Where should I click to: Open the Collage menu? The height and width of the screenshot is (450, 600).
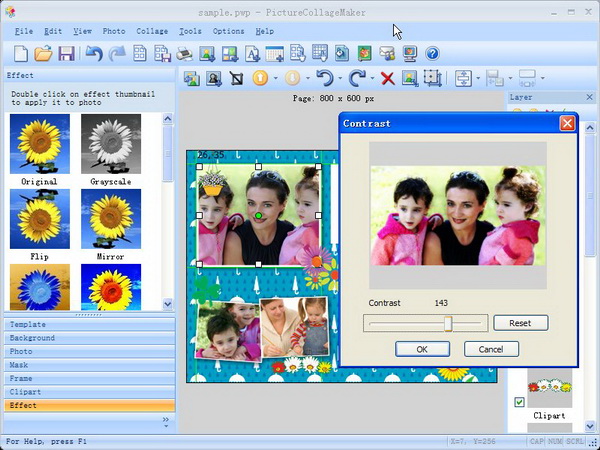(x=152, y=31)
